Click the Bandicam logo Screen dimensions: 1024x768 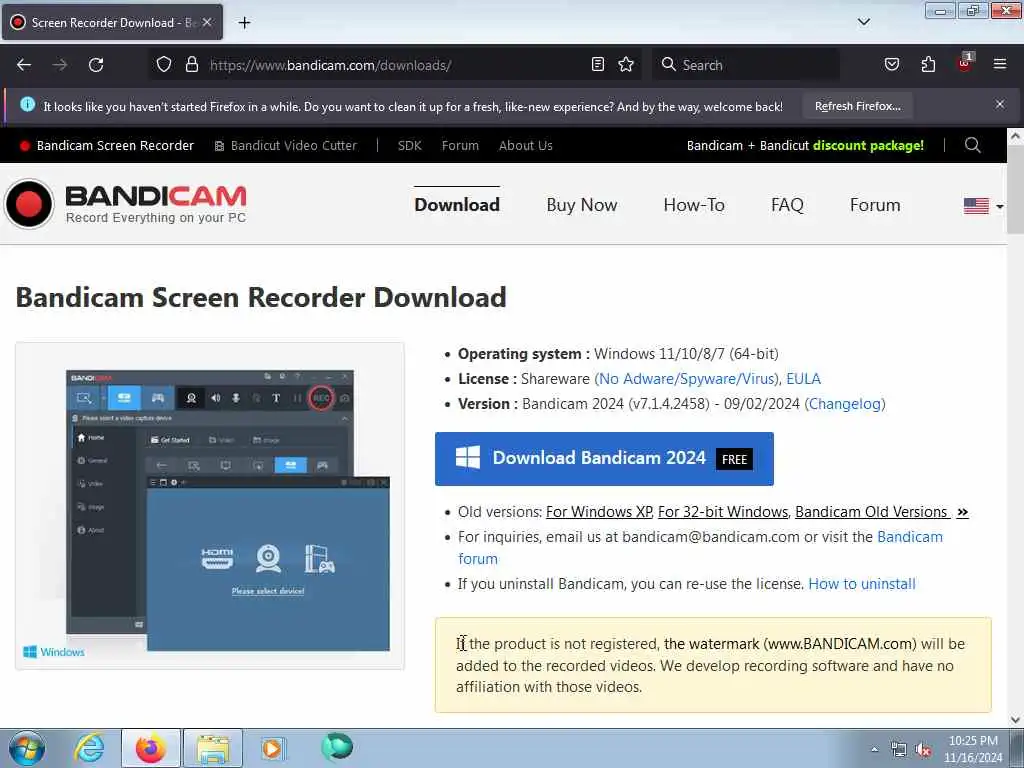pyautogui.click(x=125, y=204)
